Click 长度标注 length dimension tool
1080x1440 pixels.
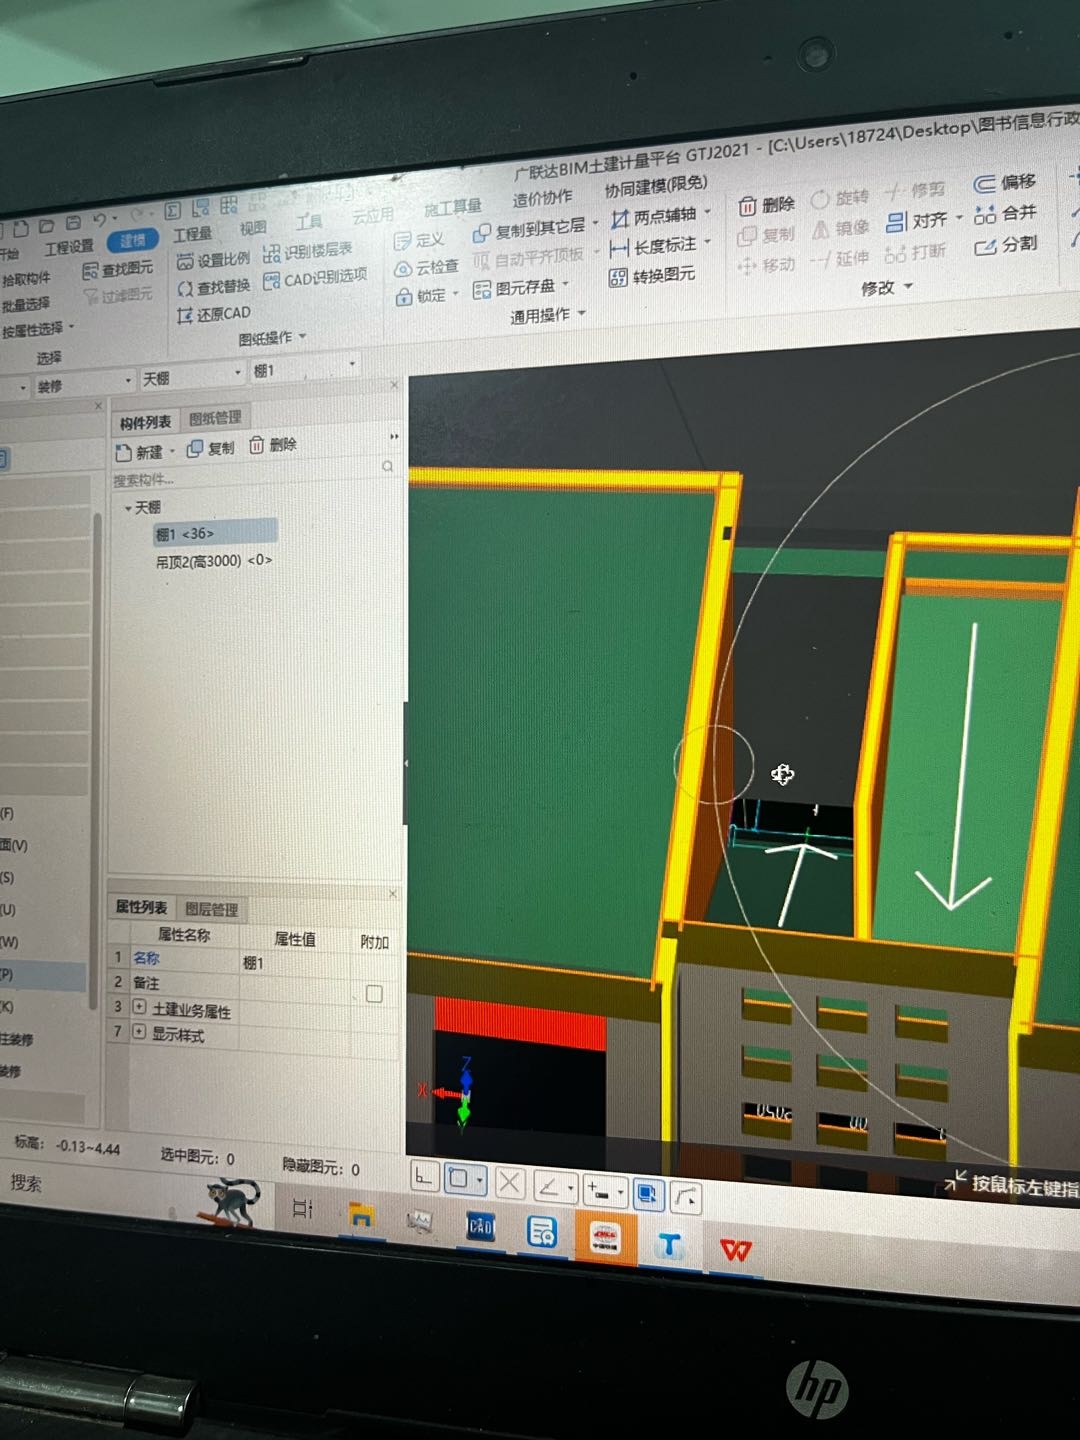(x=660, y=246)
